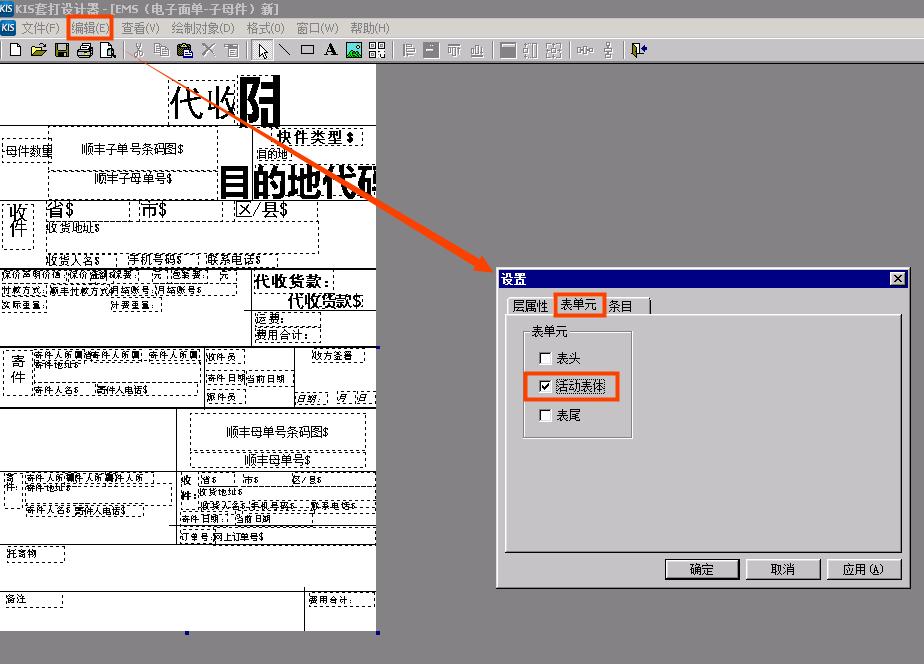The image size is (924, 664).
Task: Select the rectangle drawing tool
Action: pos(308,50)
